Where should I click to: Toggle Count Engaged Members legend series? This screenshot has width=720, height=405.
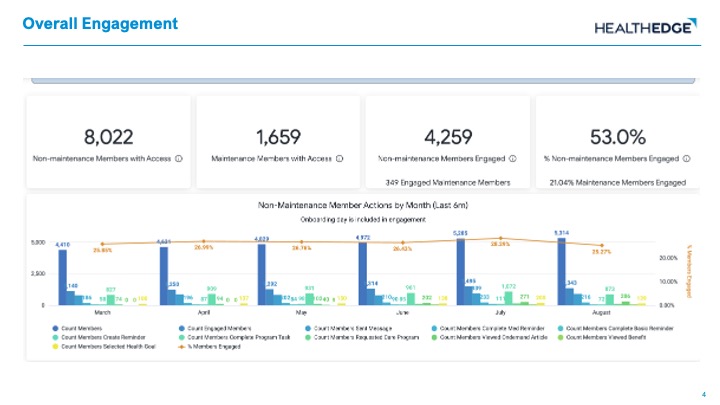pyautogui.click(x=213, y=327)
